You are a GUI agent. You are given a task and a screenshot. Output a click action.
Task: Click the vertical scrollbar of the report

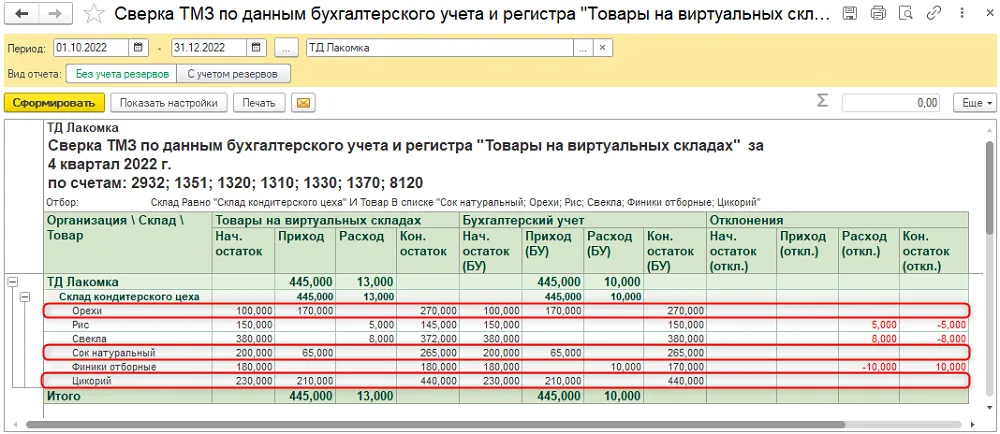[x=990, y=188]
